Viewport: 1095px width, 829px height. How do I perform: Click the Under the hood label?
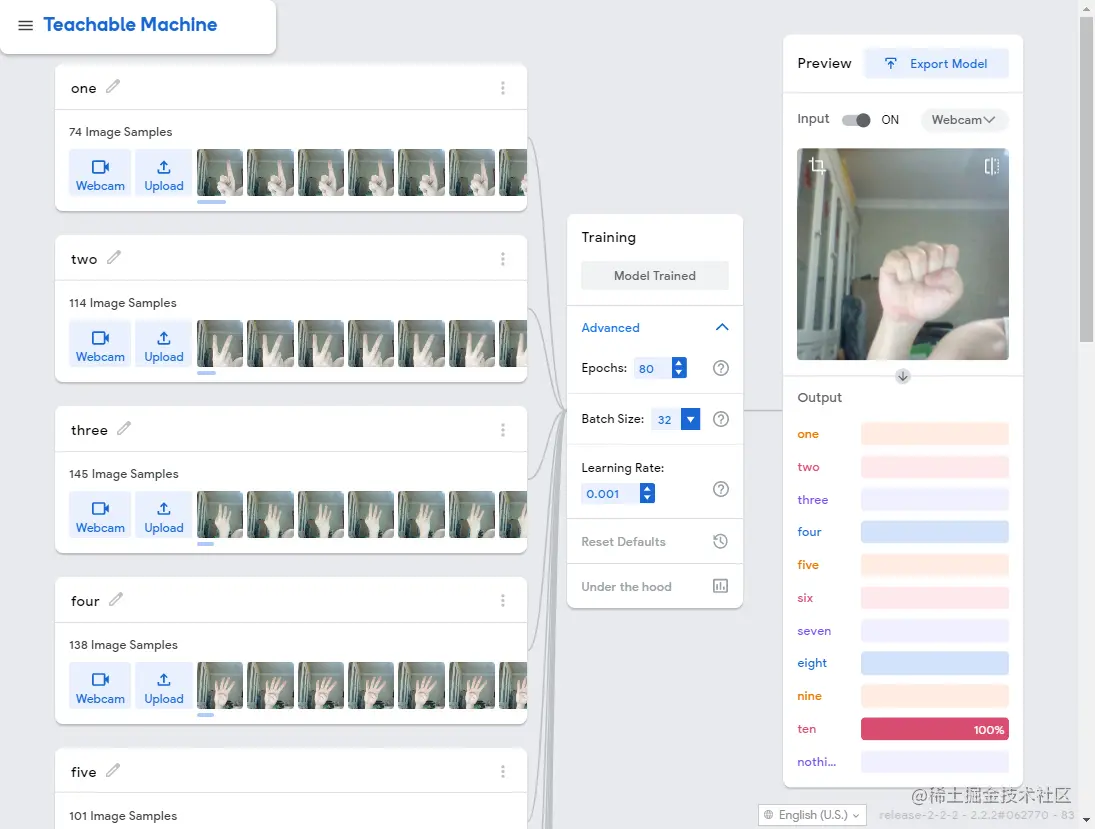pos(626,587)
